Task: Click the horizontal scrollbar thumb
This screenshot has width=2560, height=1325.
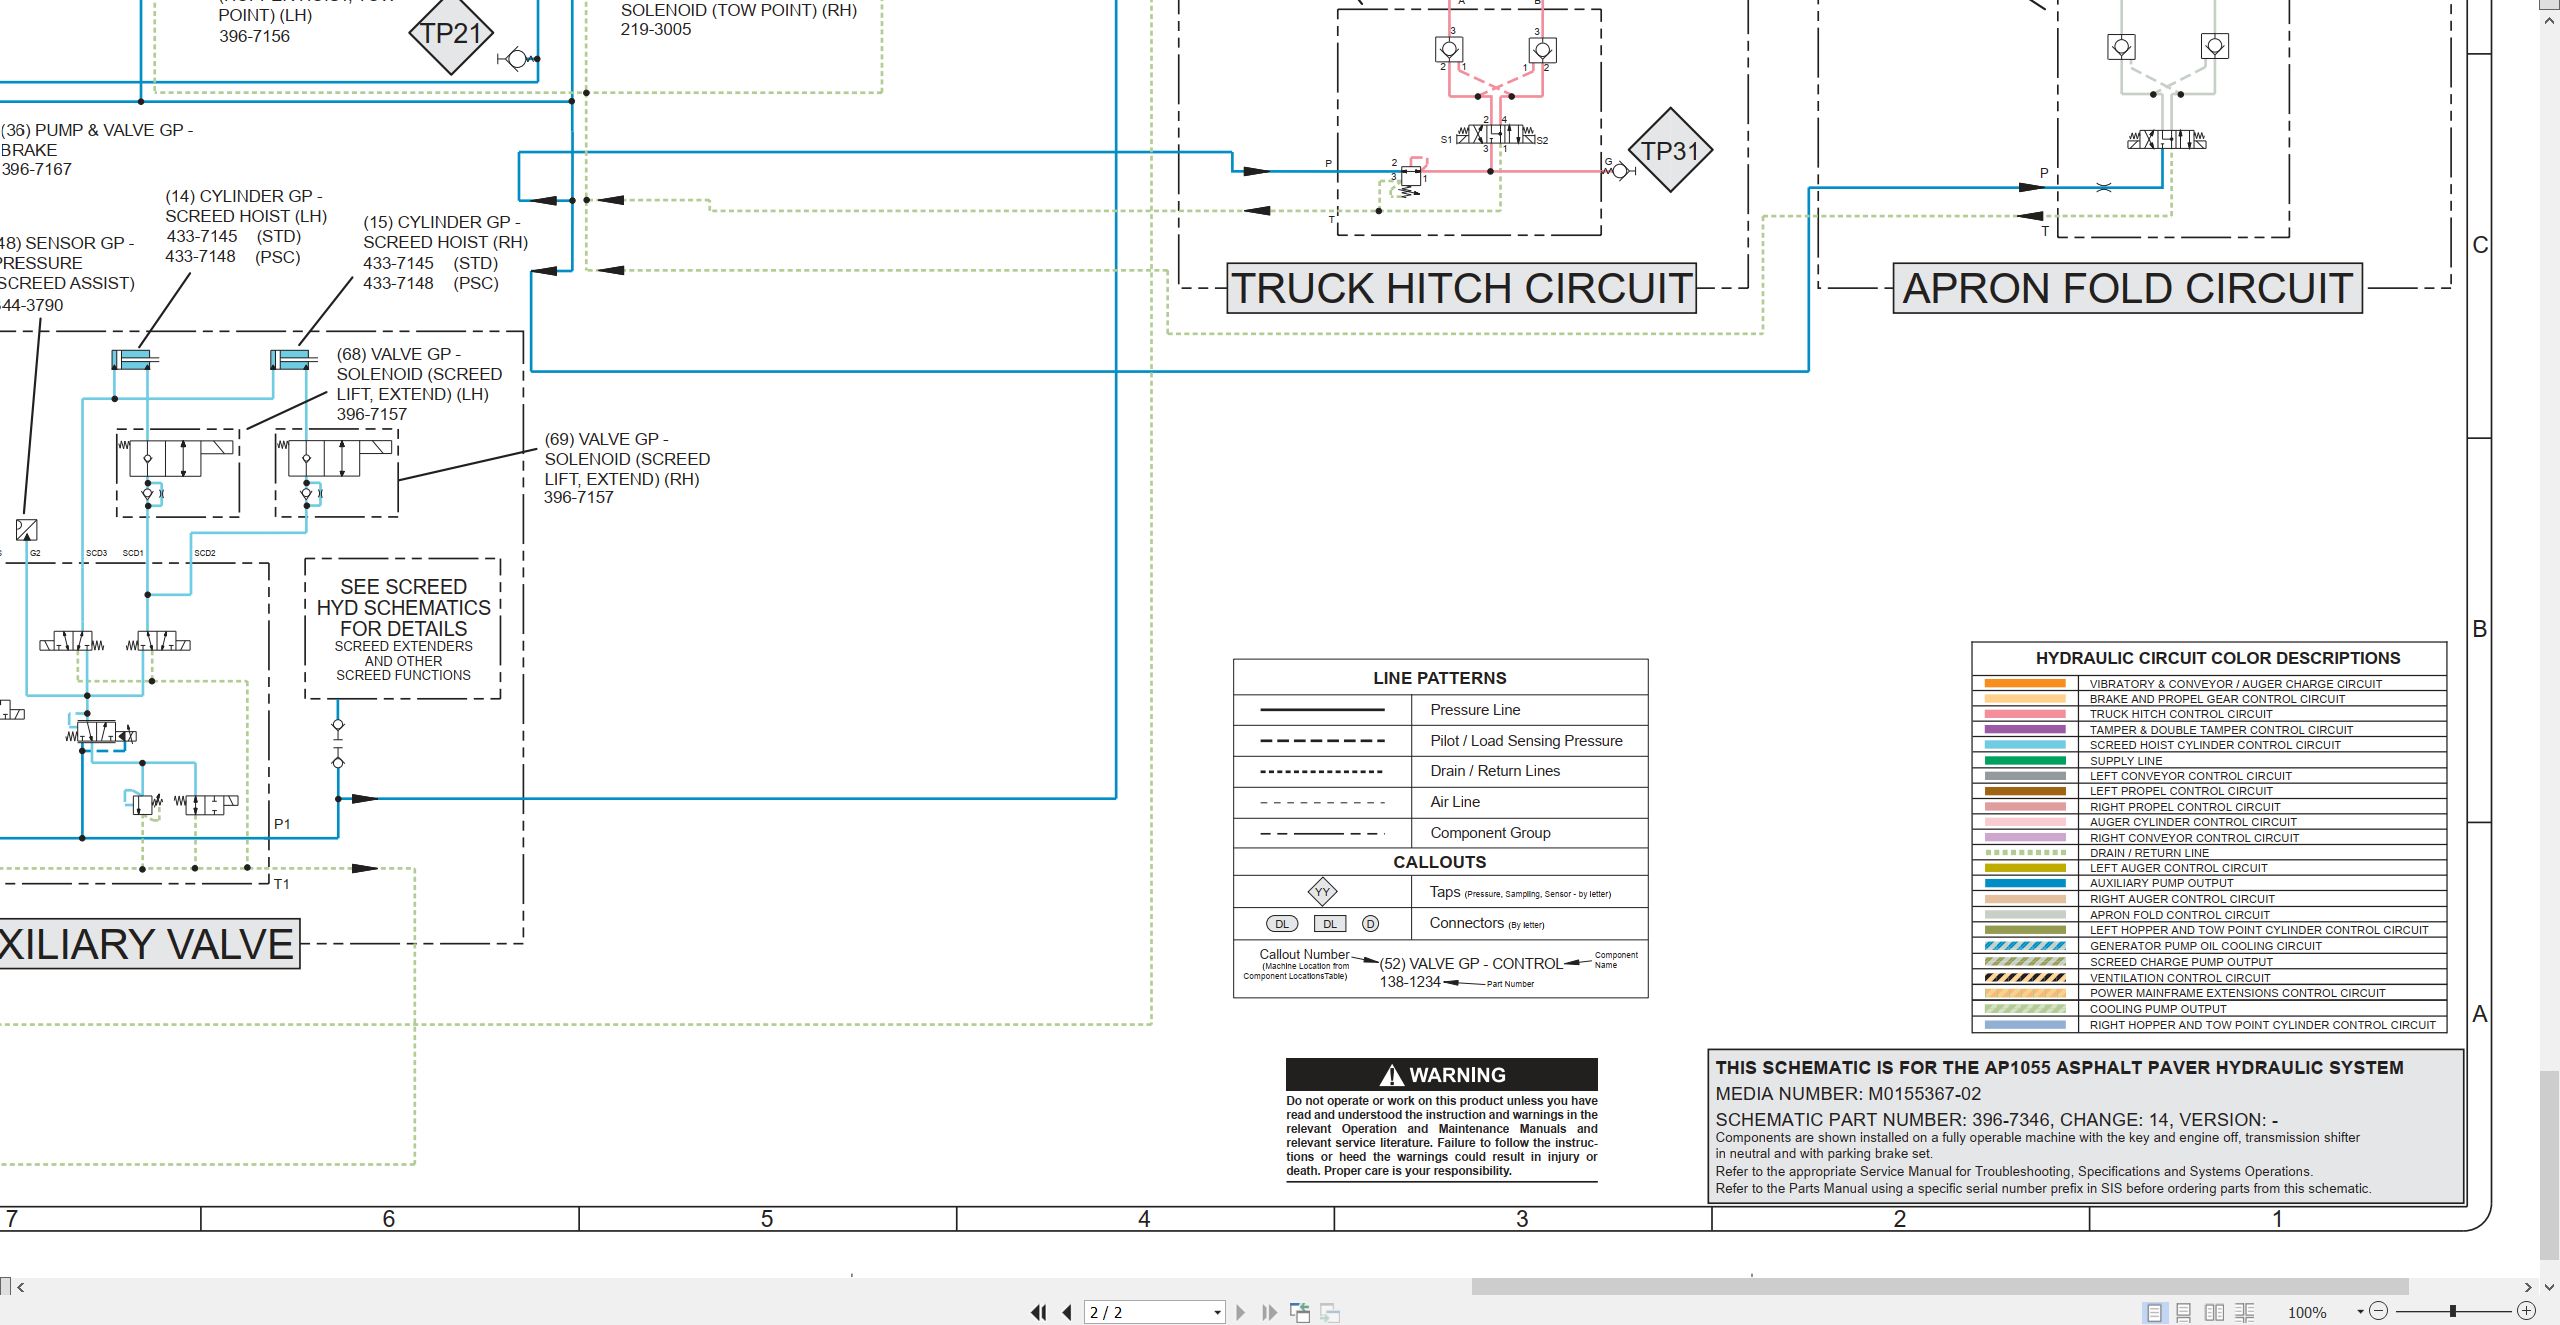Action: (1939, 1287)
